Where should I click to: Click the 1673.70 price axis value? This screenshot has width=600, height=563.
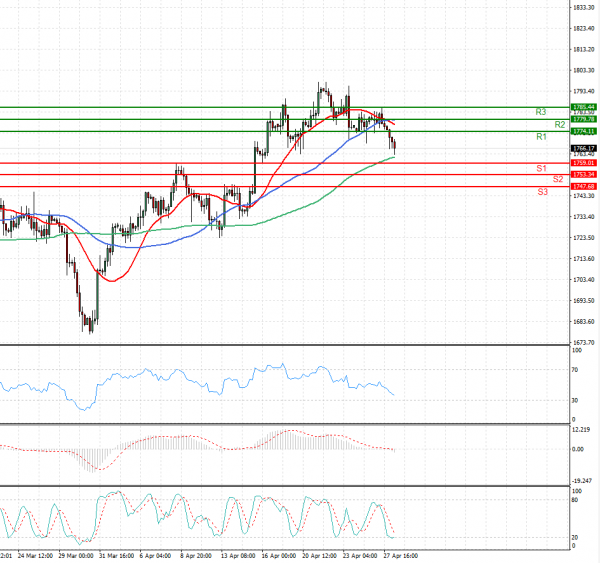coord(584,342)
